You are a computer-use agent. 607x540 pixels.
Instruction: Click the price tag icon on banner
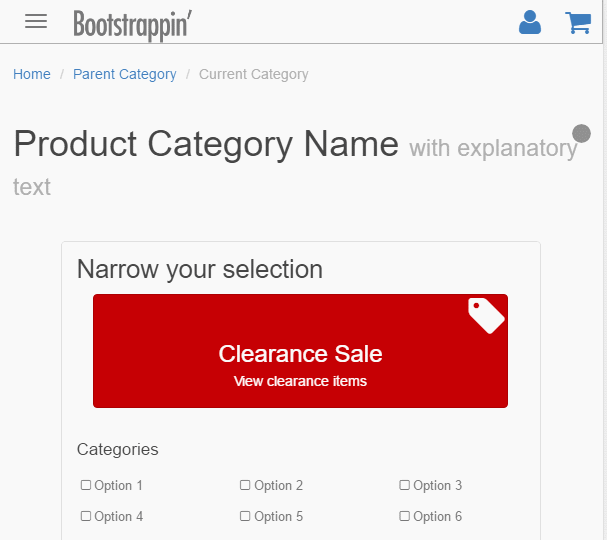click(x=486, y=315)
